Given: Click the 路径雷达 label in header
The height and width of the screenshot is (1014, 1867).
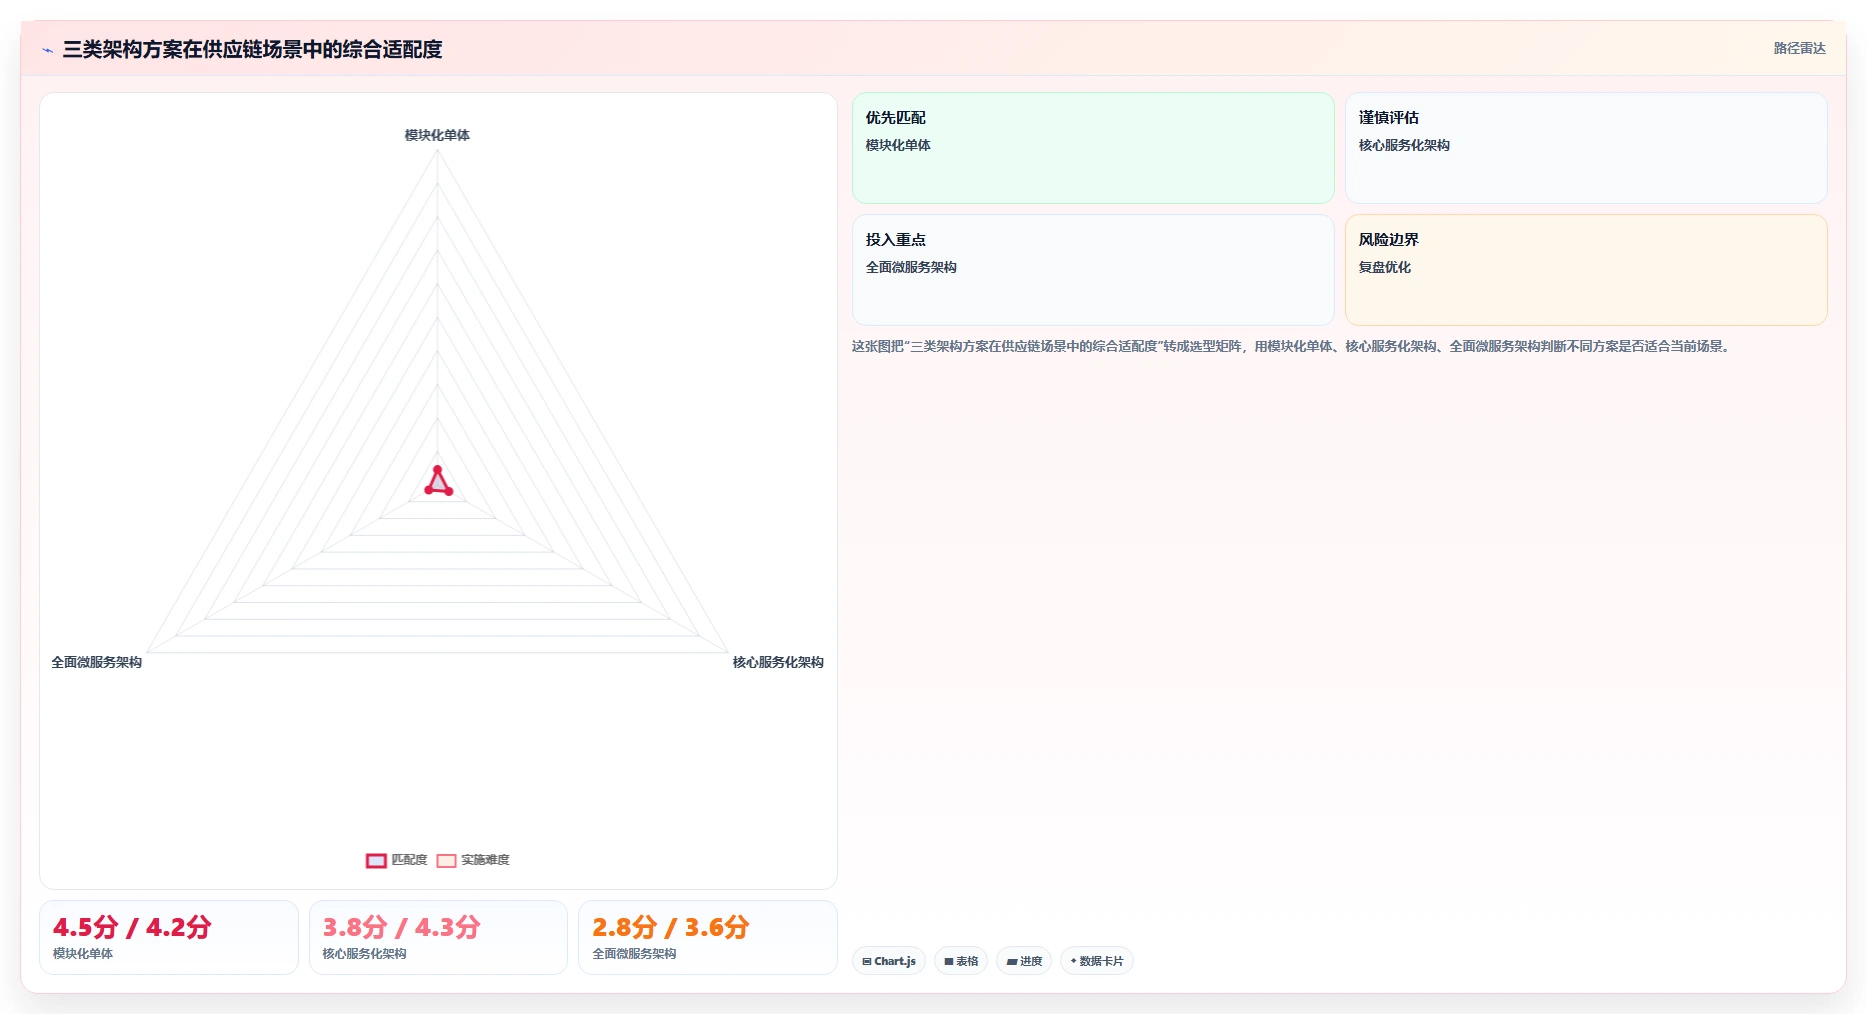Looking at the screenshot, I should tap(1799, 48).
